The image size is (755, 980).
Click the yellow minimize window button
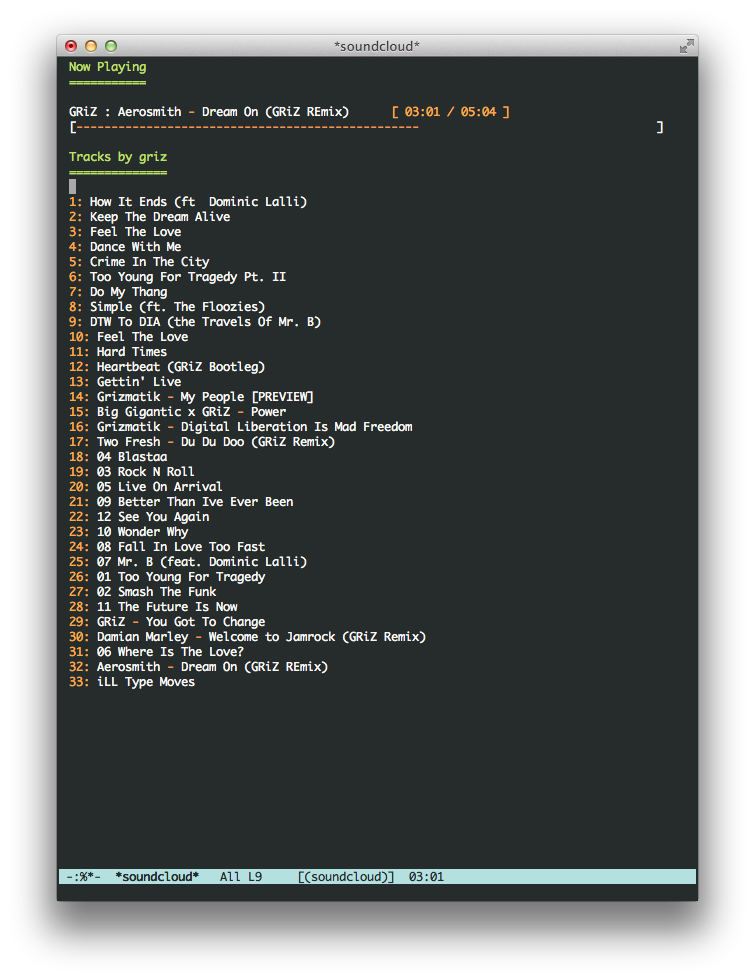point(91,46)
